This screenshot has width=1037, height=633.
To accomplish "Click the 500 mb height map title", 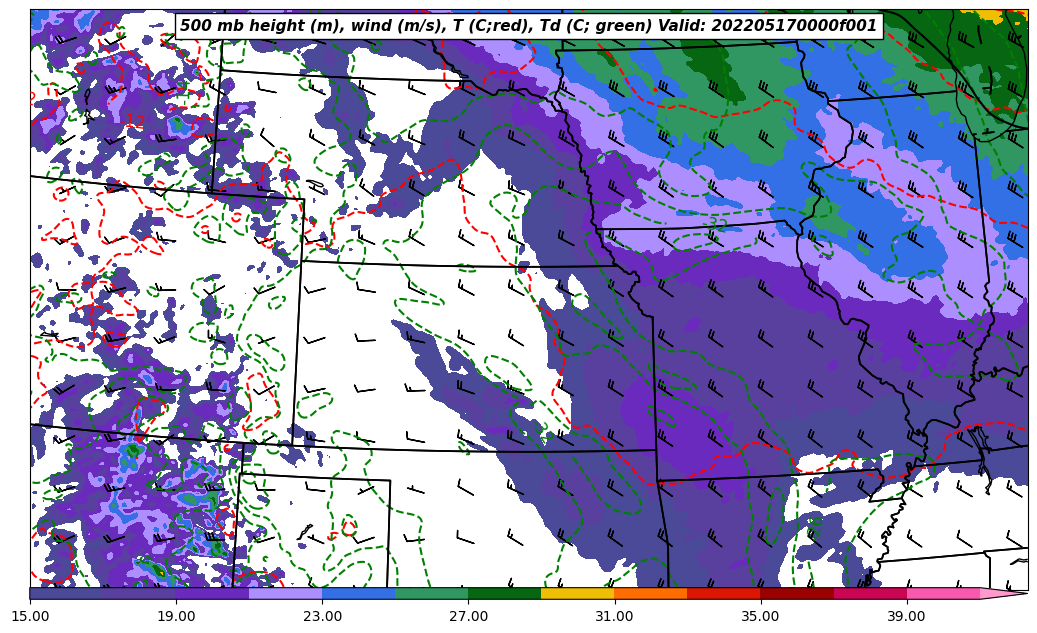I will [x=528, y=26].
